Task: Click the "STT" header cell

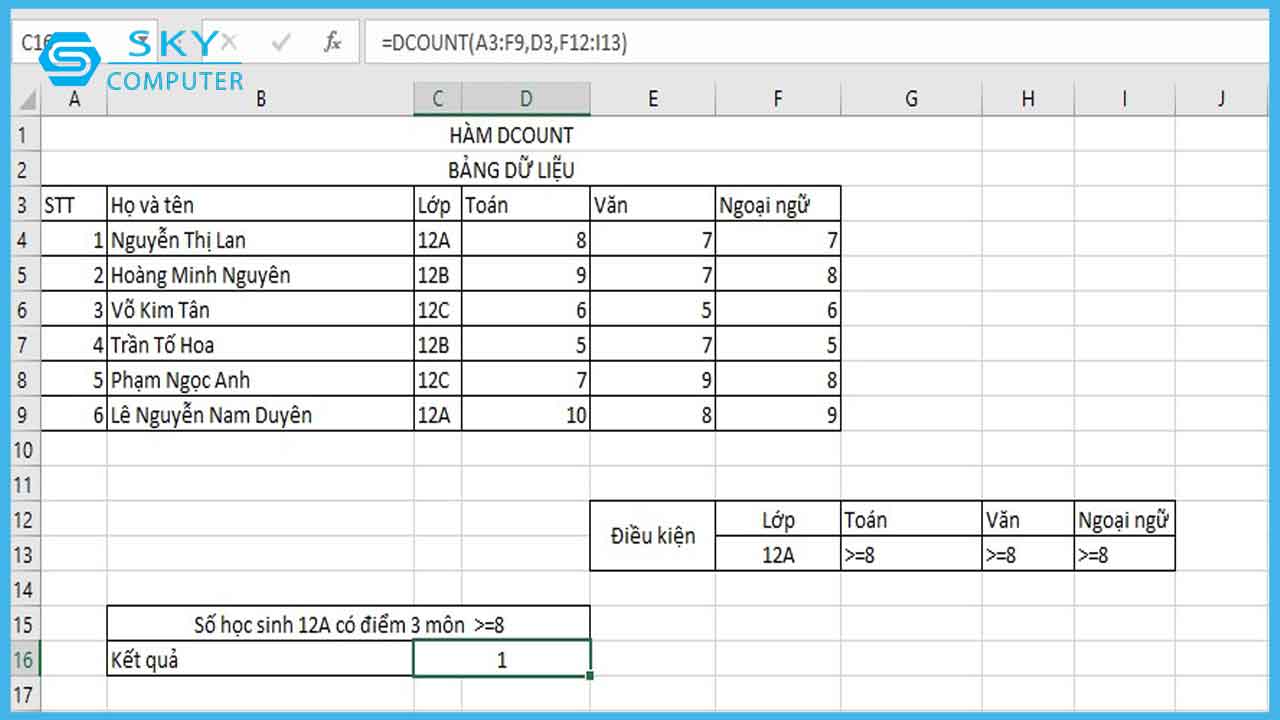Action: click(x=74, y=204)
